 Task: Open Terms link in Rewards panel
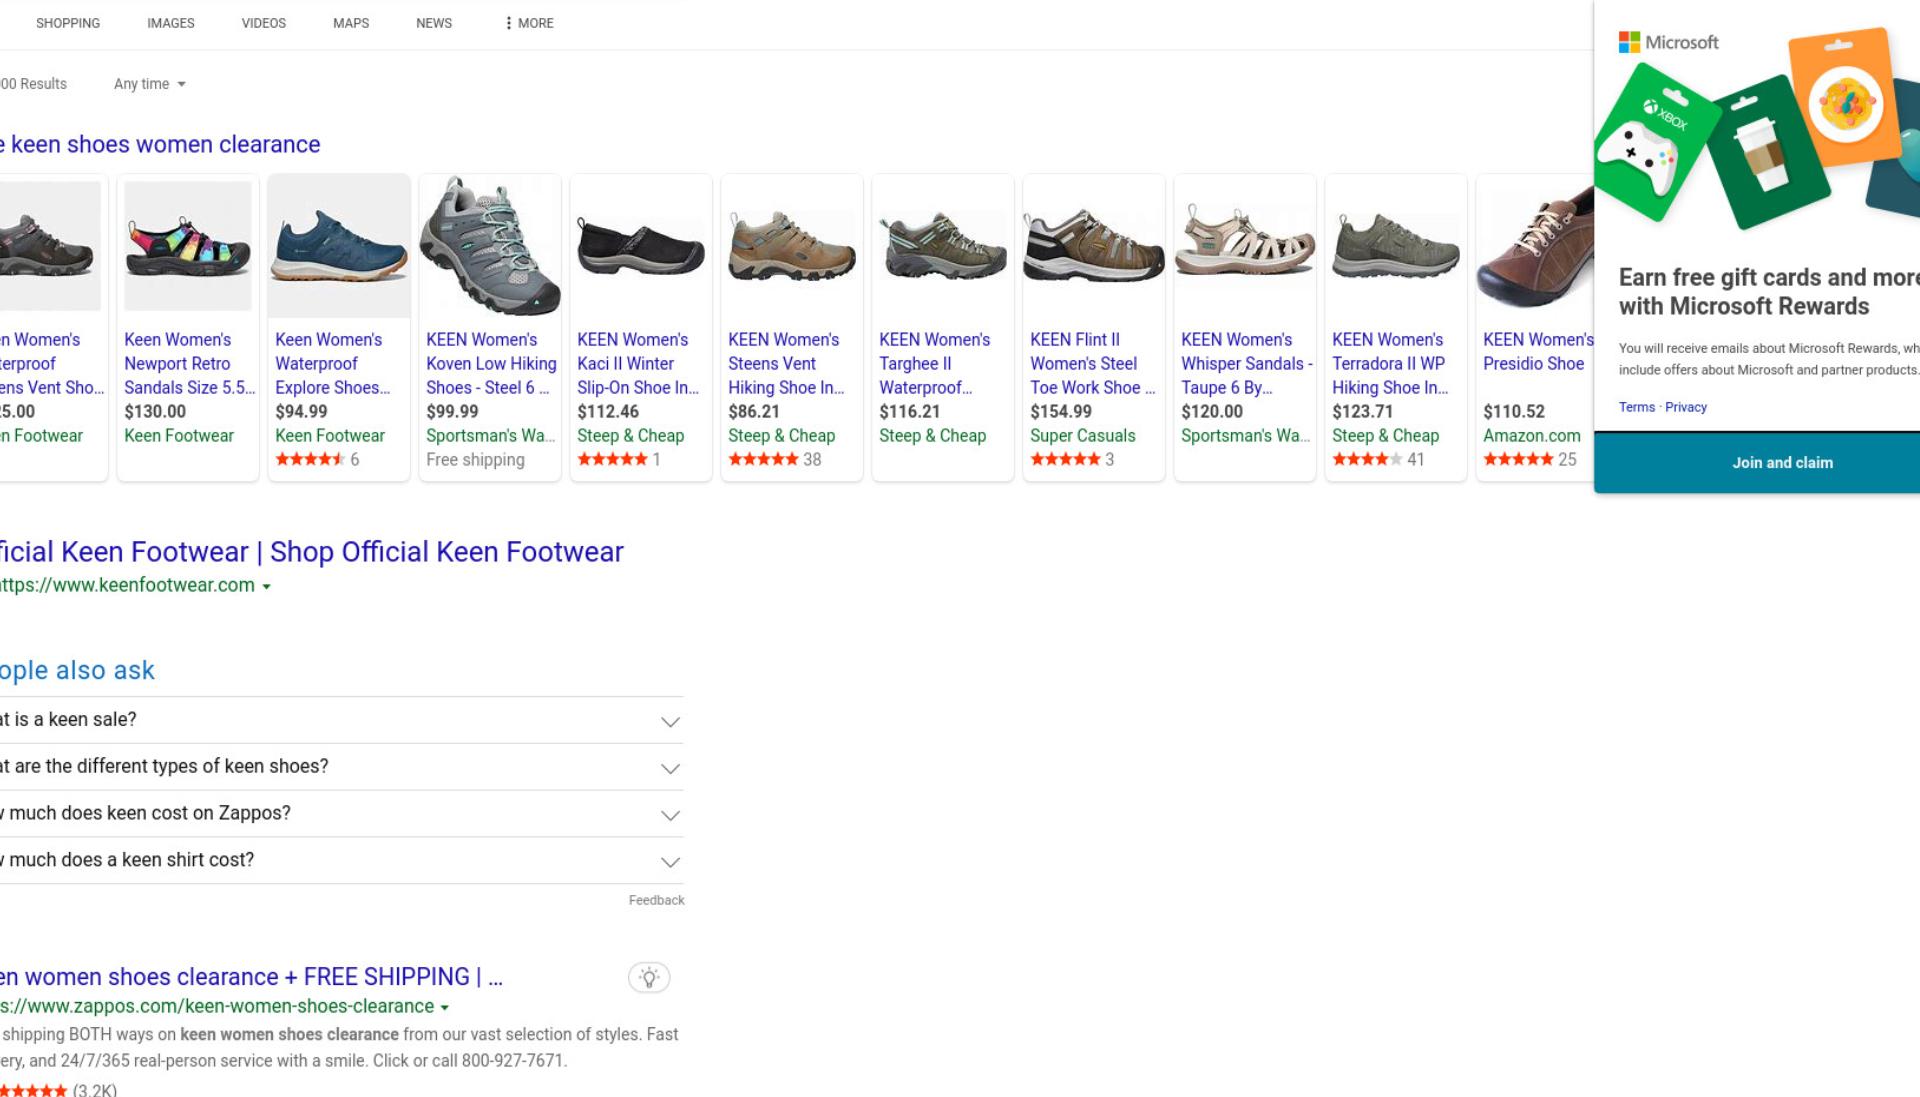(x=1637, y=407)
